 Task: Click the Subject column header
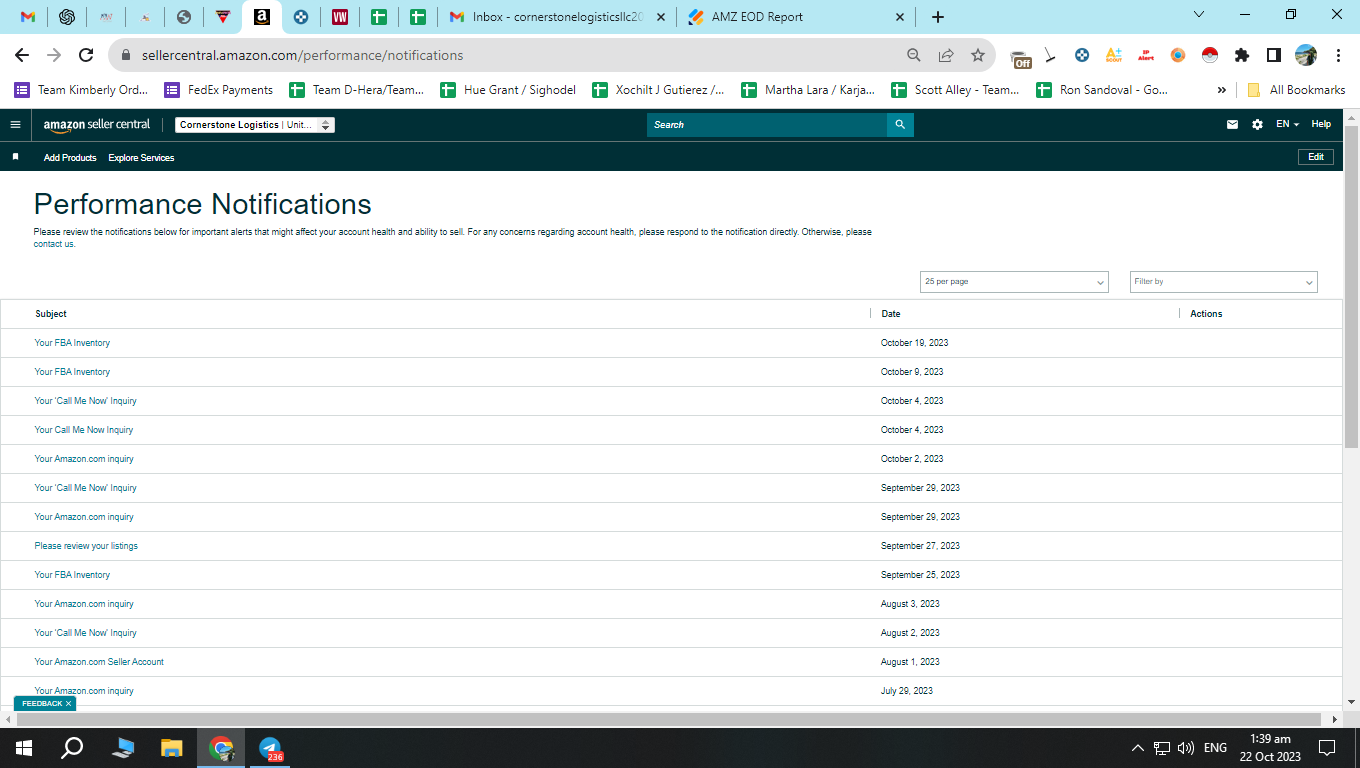[51, 314]
